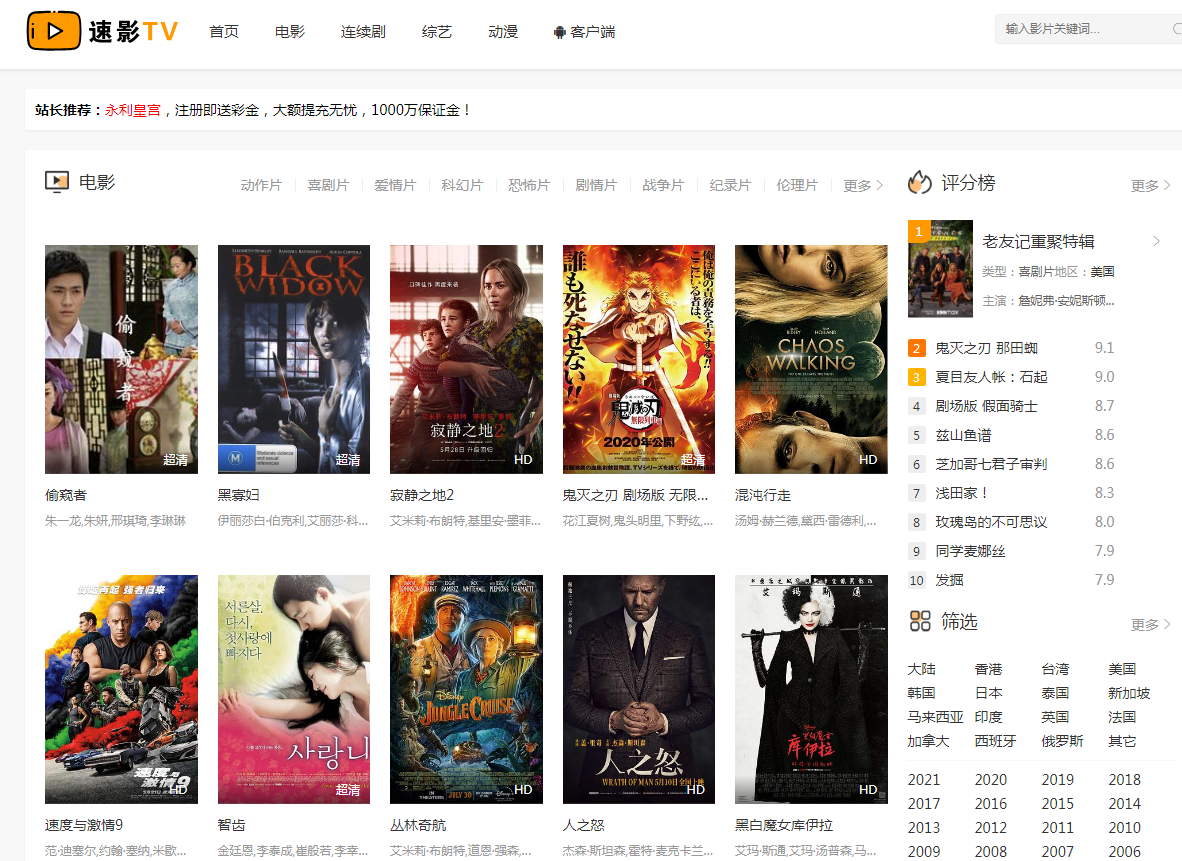Open 芝加哥七君子审判 in the rankings

tap(991, 464)
